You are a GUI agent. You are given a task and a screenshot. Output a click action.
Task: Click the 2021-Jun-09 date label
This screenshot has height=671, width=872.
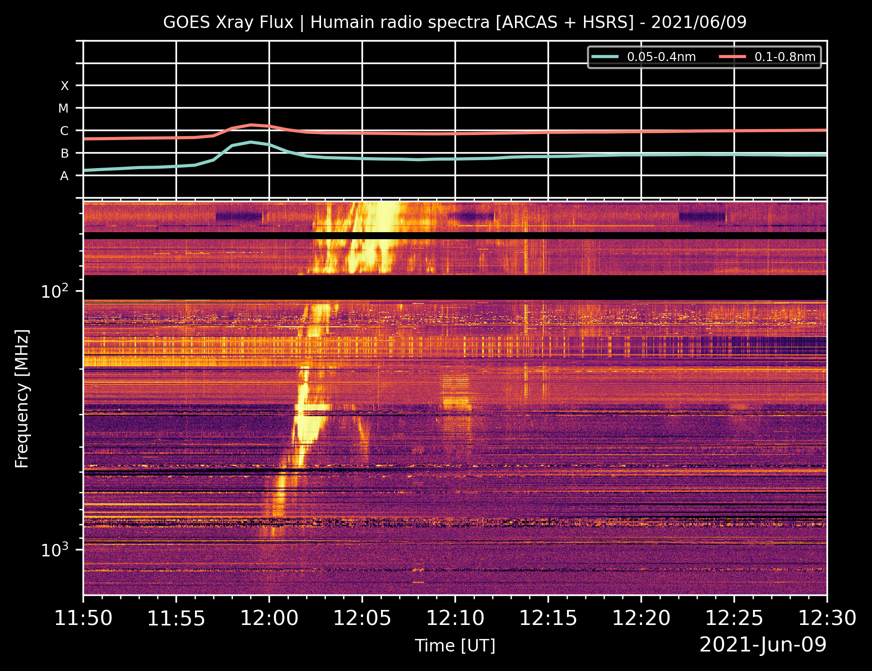762,645
